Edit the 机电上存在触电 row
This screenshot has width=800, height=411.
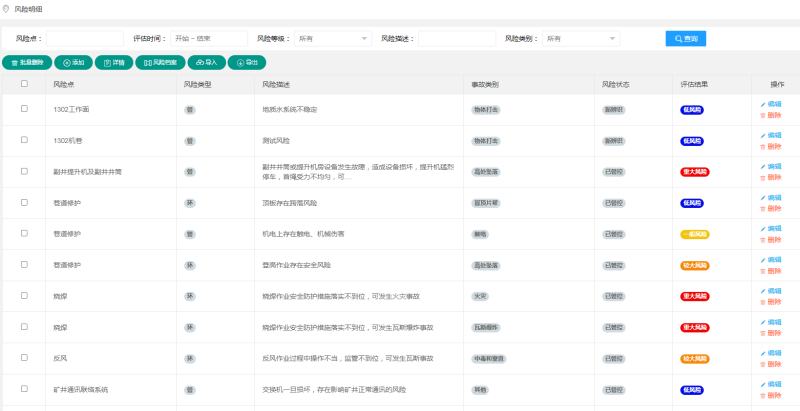[771, 228]
